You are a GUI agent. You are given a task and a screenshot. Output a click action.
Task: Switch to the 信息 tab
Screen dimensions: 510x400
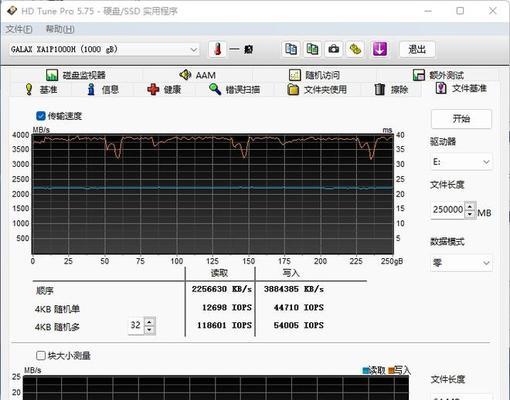103,89
